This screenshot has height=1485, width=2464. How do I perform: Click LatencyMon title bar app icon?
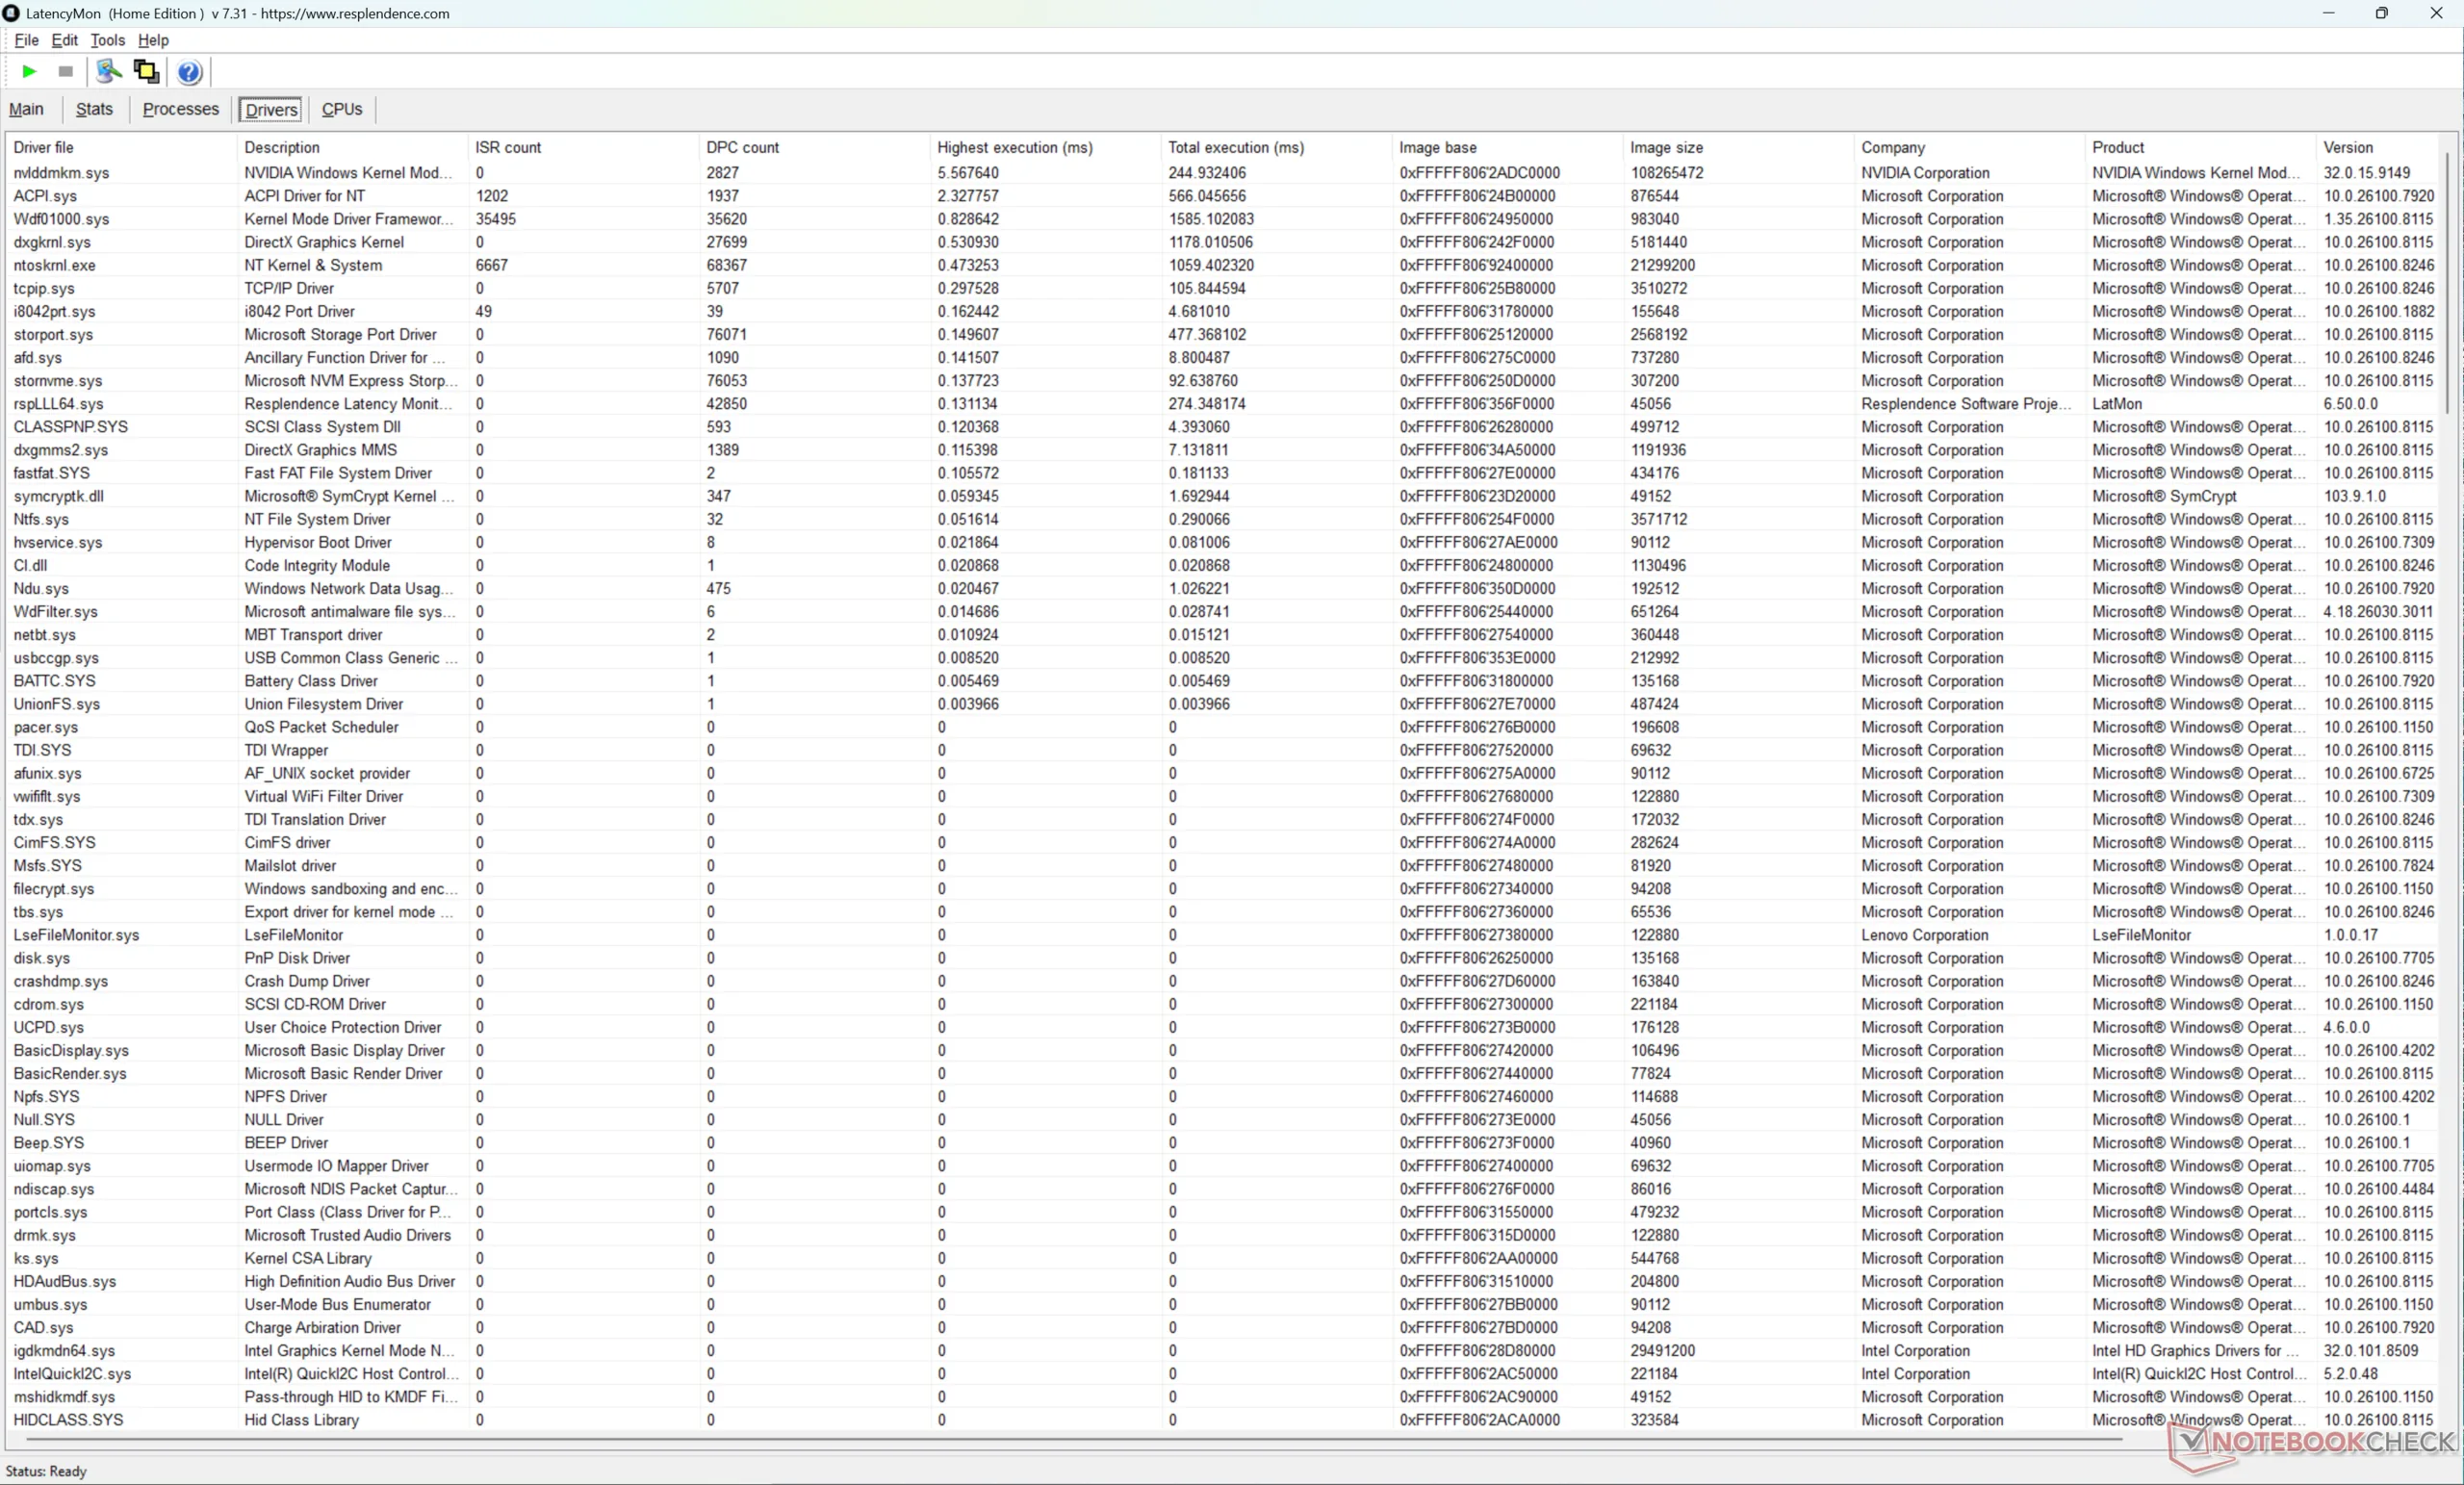coord(11,13)
